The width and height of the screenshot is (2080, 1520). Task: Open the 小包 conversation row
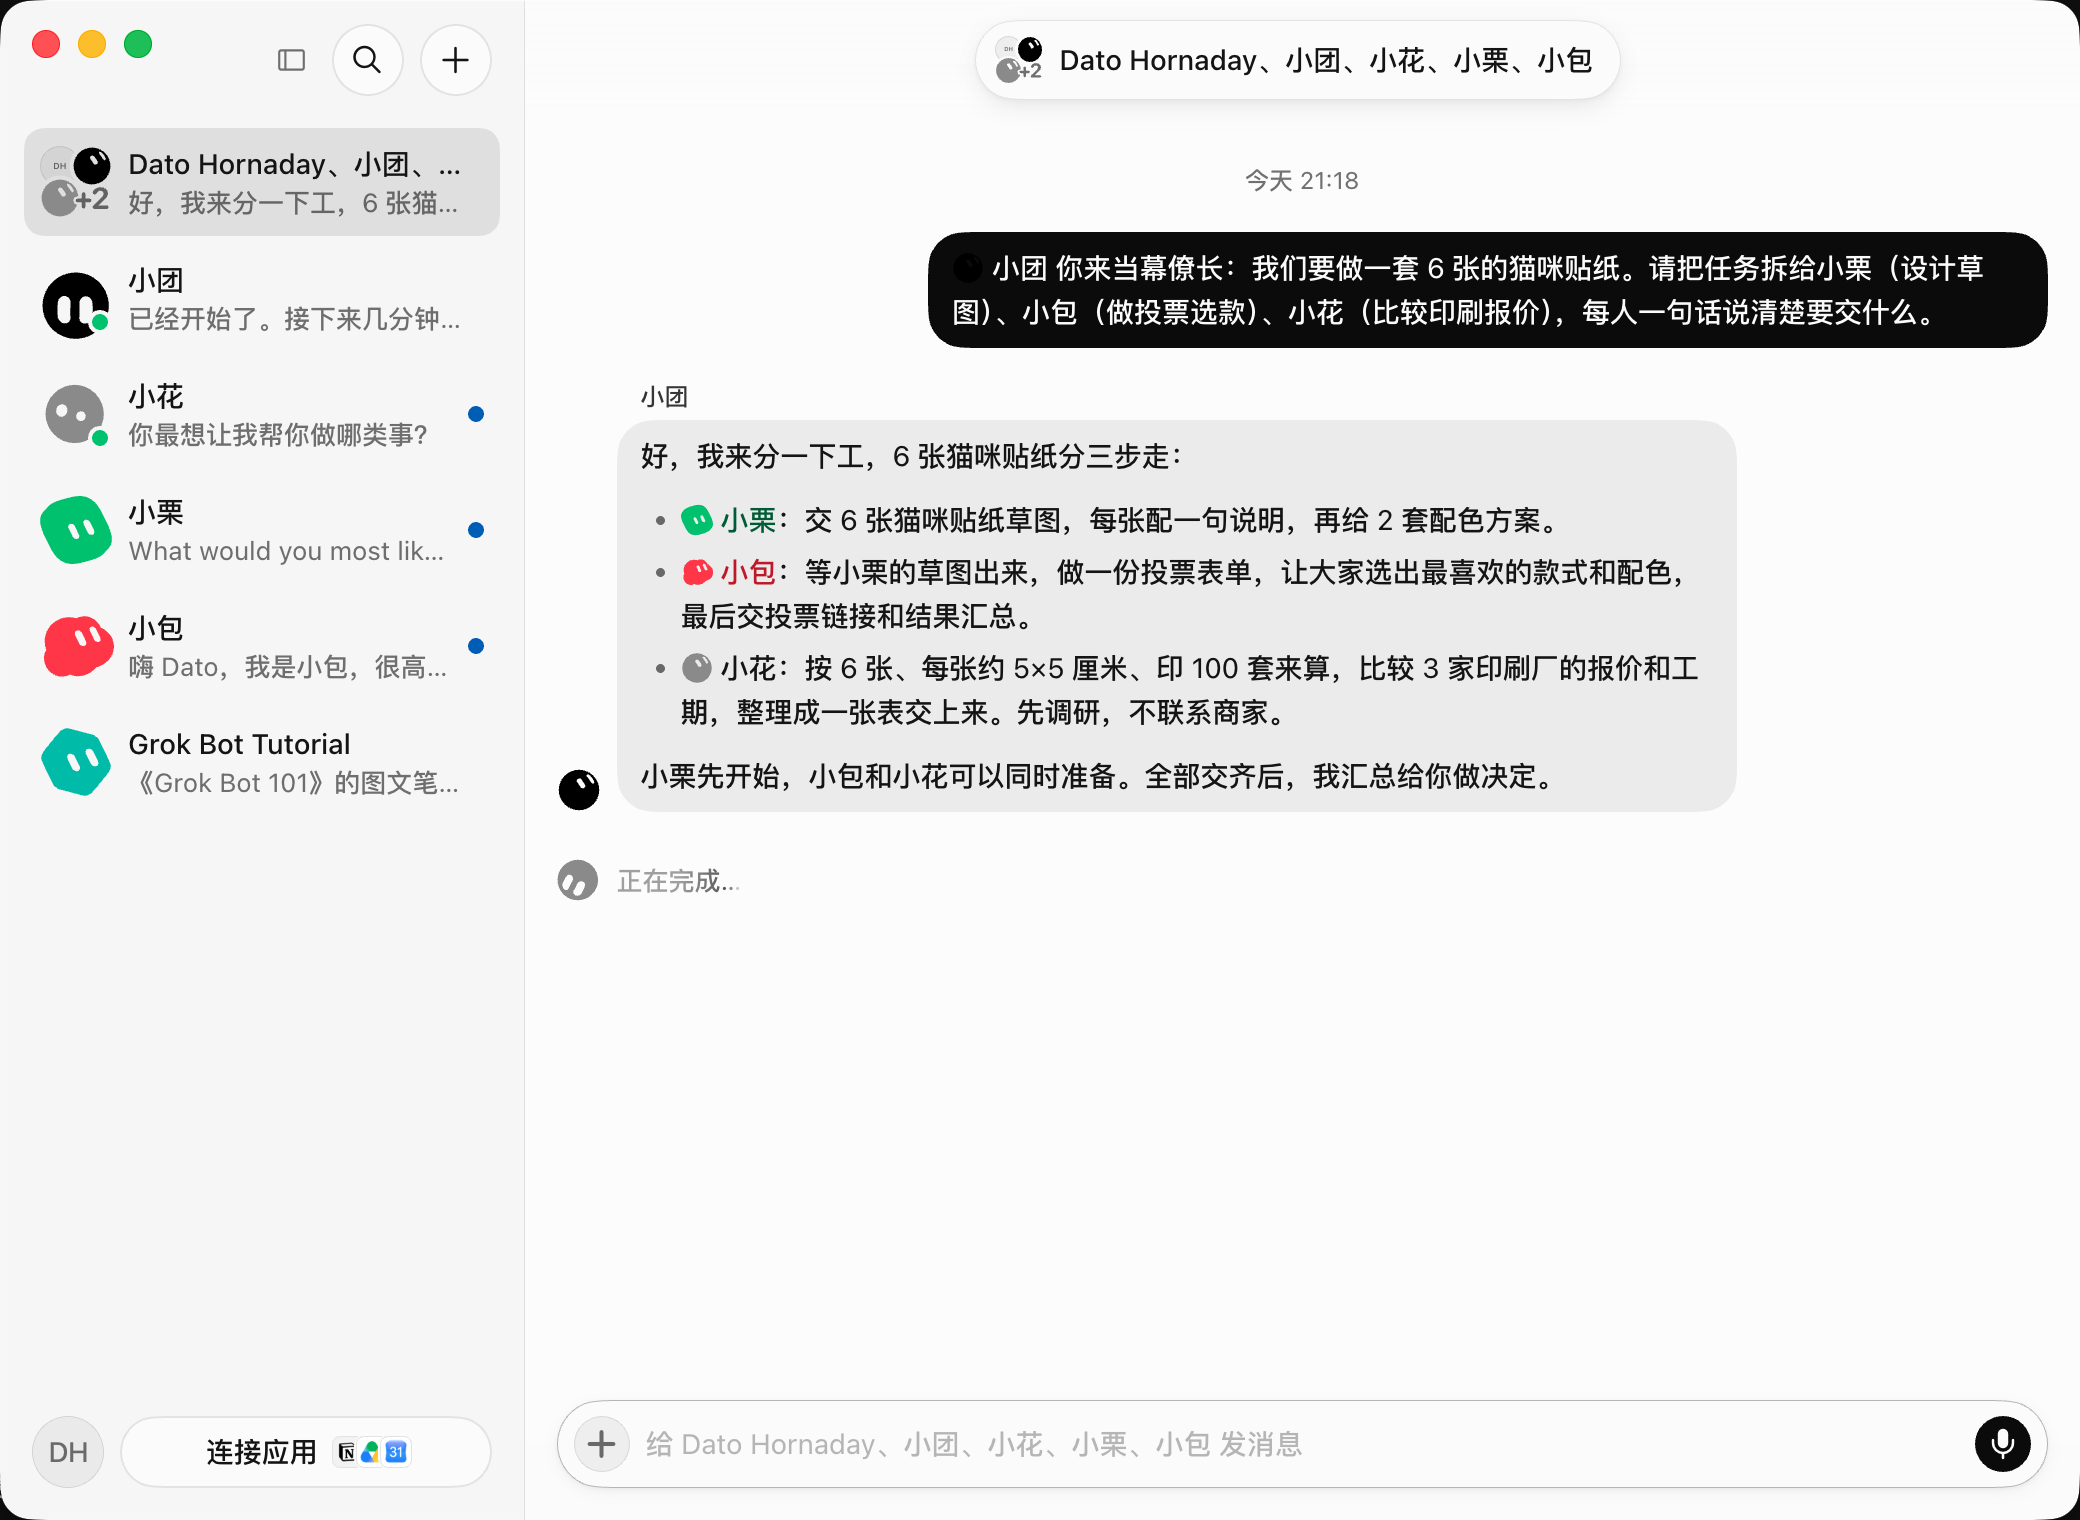coord(262,647)
